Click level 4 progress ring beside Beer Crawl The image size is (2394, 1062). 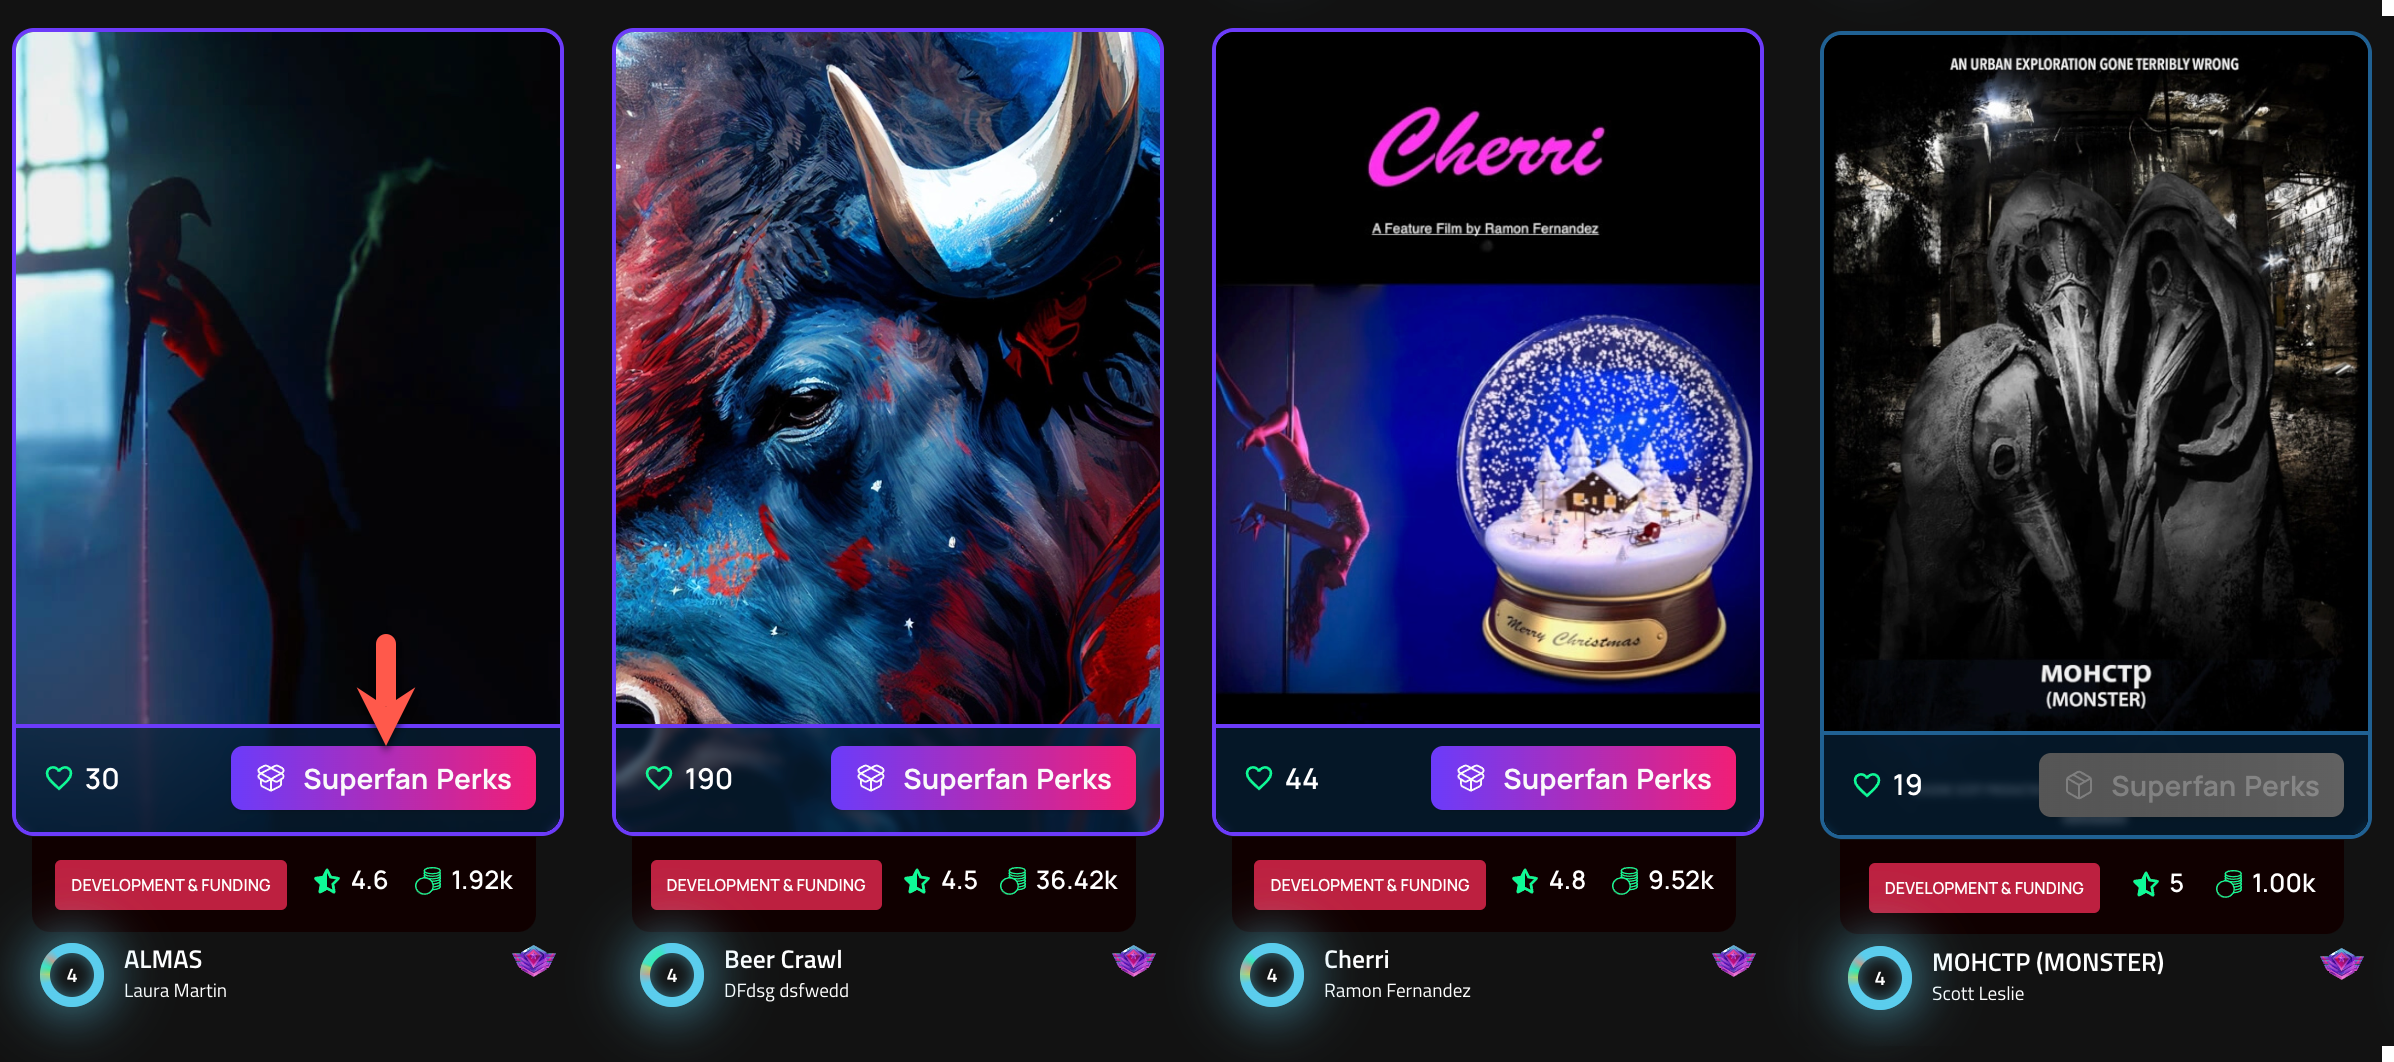click(x=672, y=975)
